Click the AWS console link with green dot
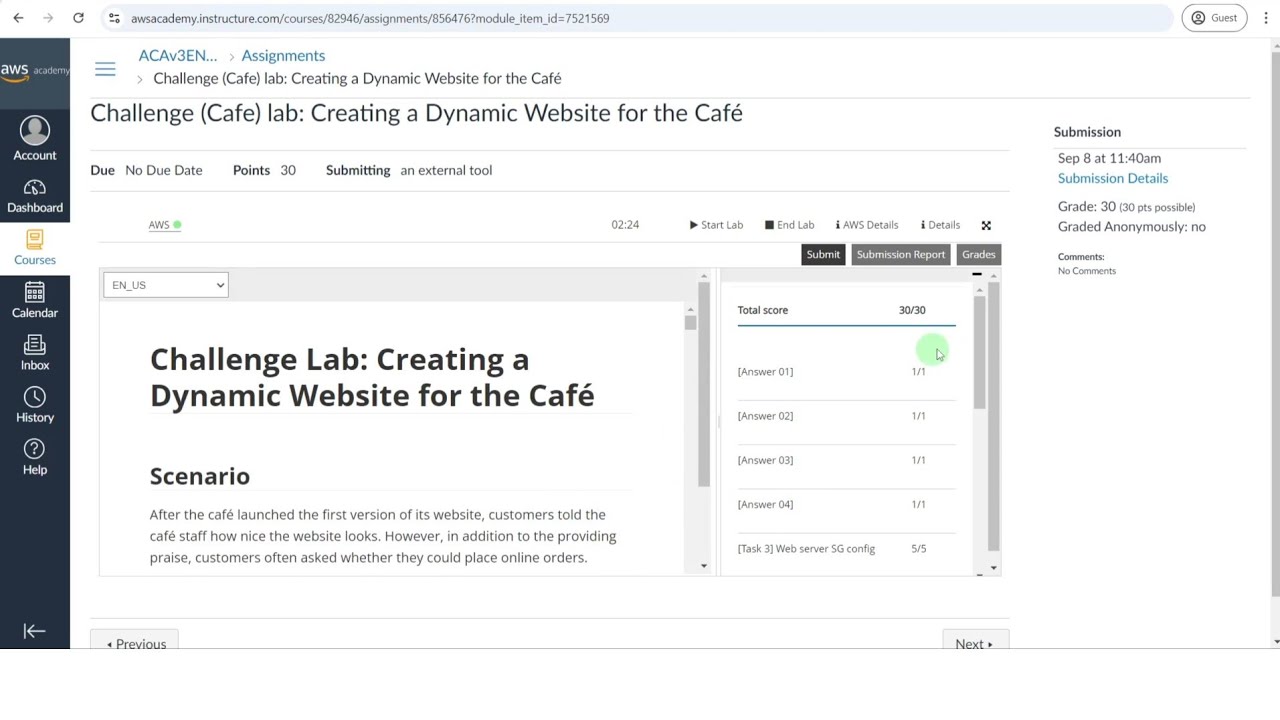 (x=165, y=225)
